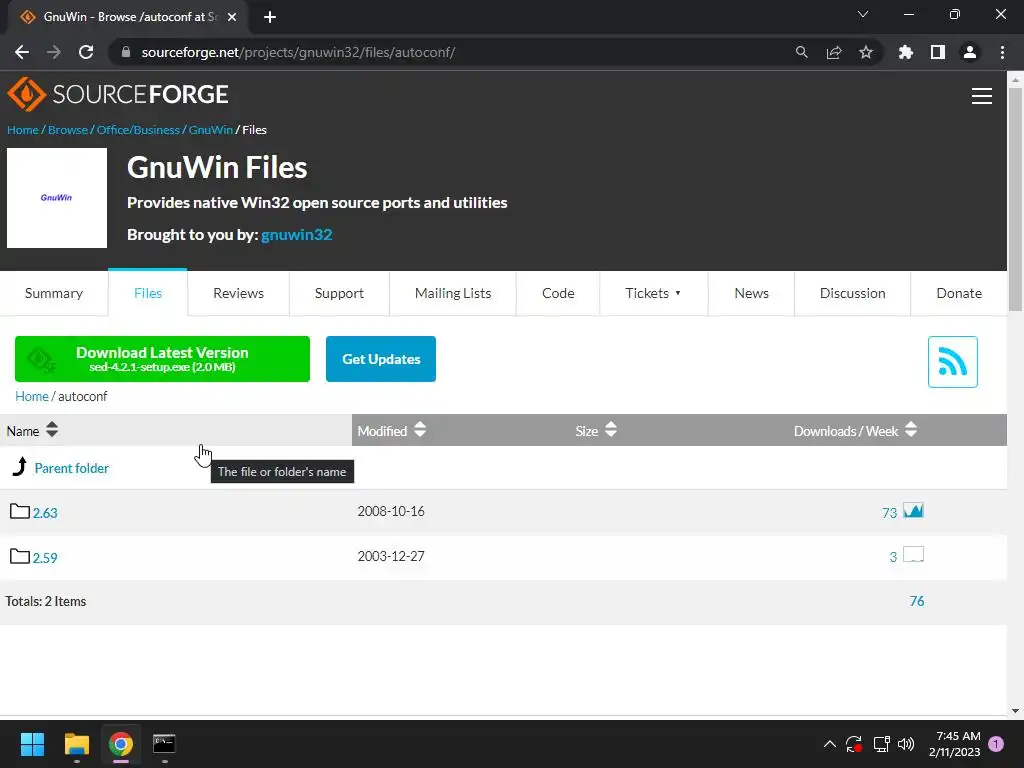Open Chrome three-dot menu
Viewport: 1024px width, 768px height.
pos(1002,52)
